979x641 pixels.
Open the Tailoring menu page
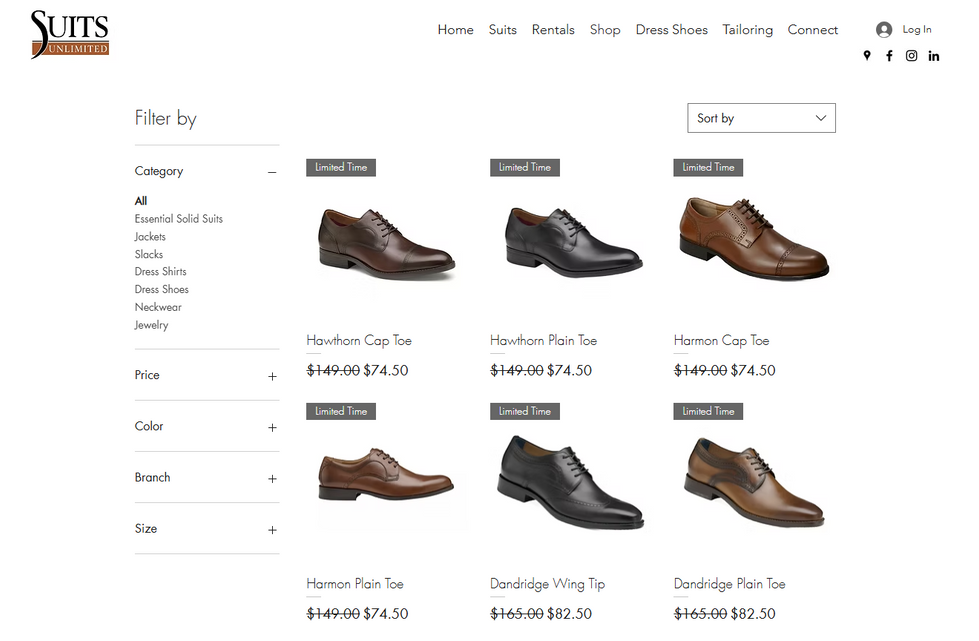click(748, 30)
